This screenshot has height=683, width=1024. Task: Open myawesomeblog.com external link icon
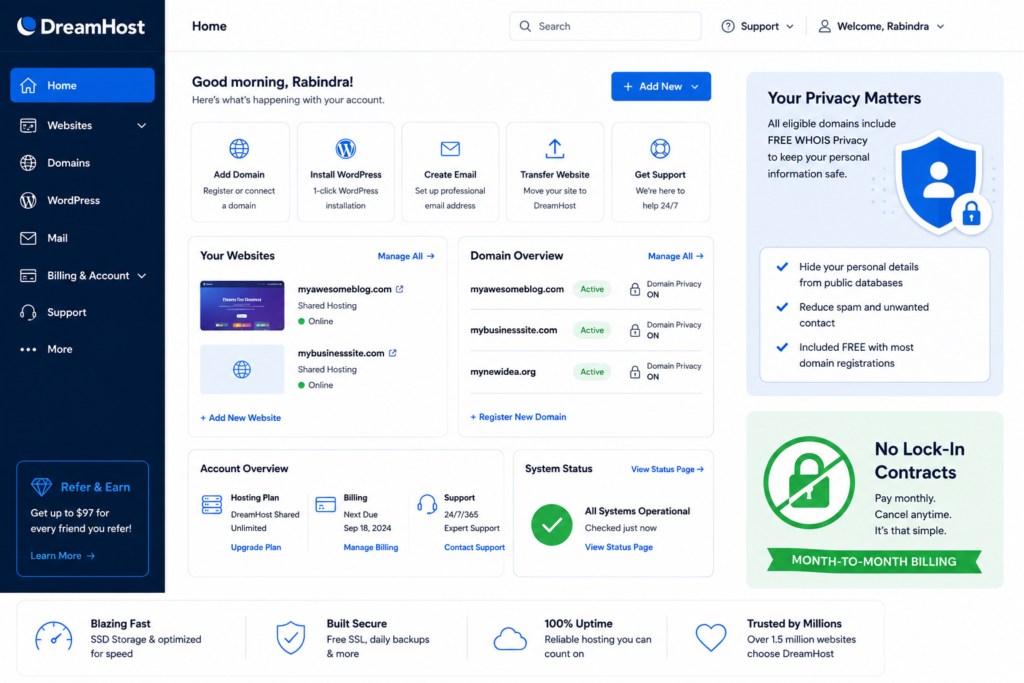400,289
